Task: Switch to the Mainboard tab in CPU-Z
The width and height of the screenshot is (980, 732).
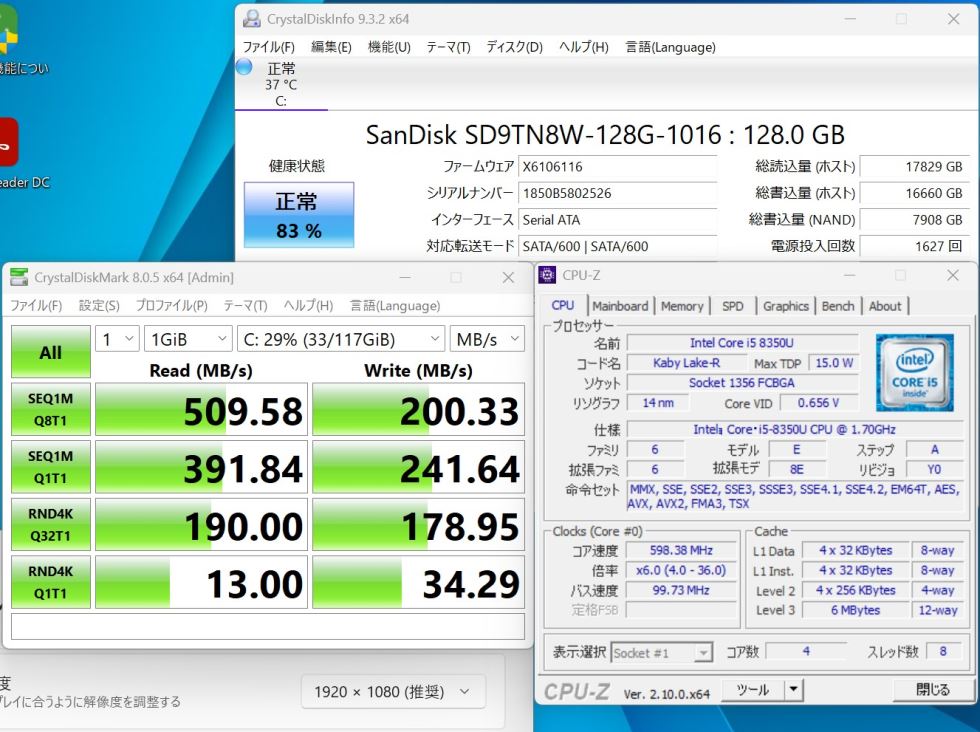Action: [620, 306]
